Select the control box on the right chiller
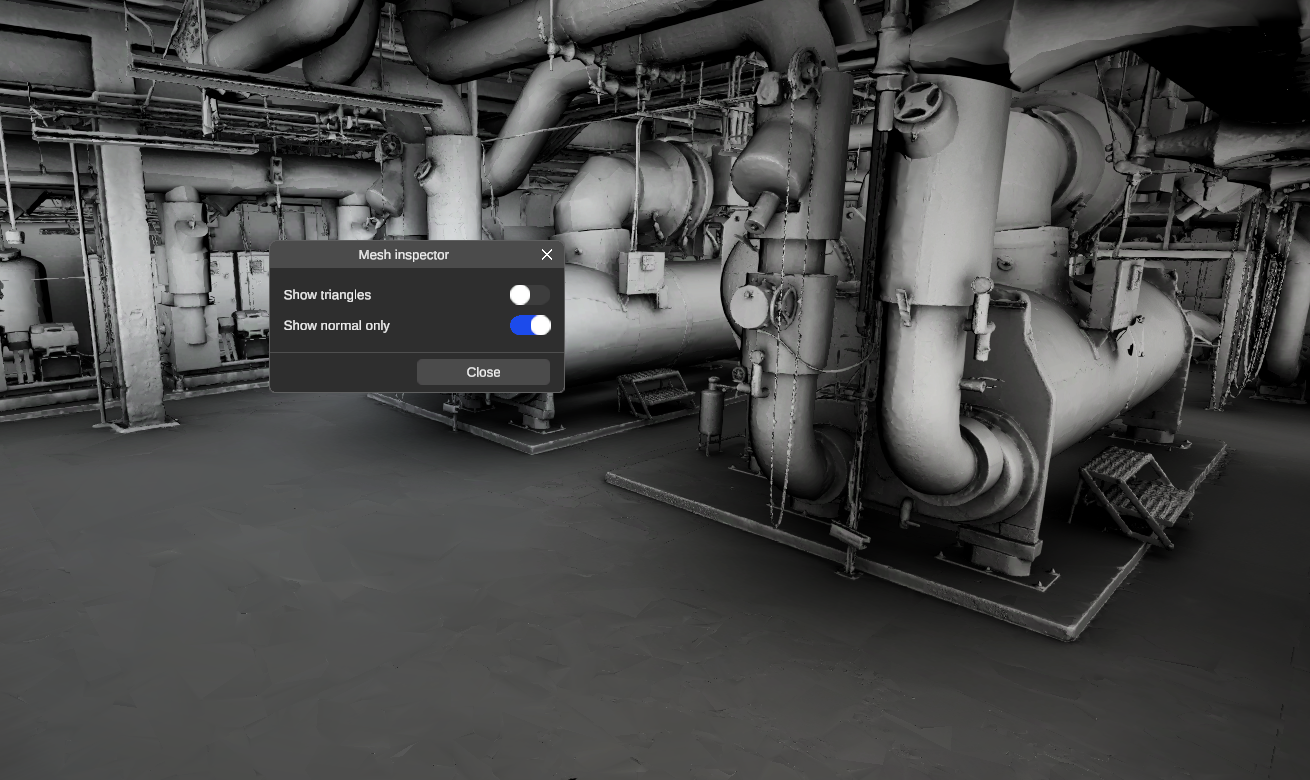The height and width of the screenshot is (780, 1310). (1115, 292)
